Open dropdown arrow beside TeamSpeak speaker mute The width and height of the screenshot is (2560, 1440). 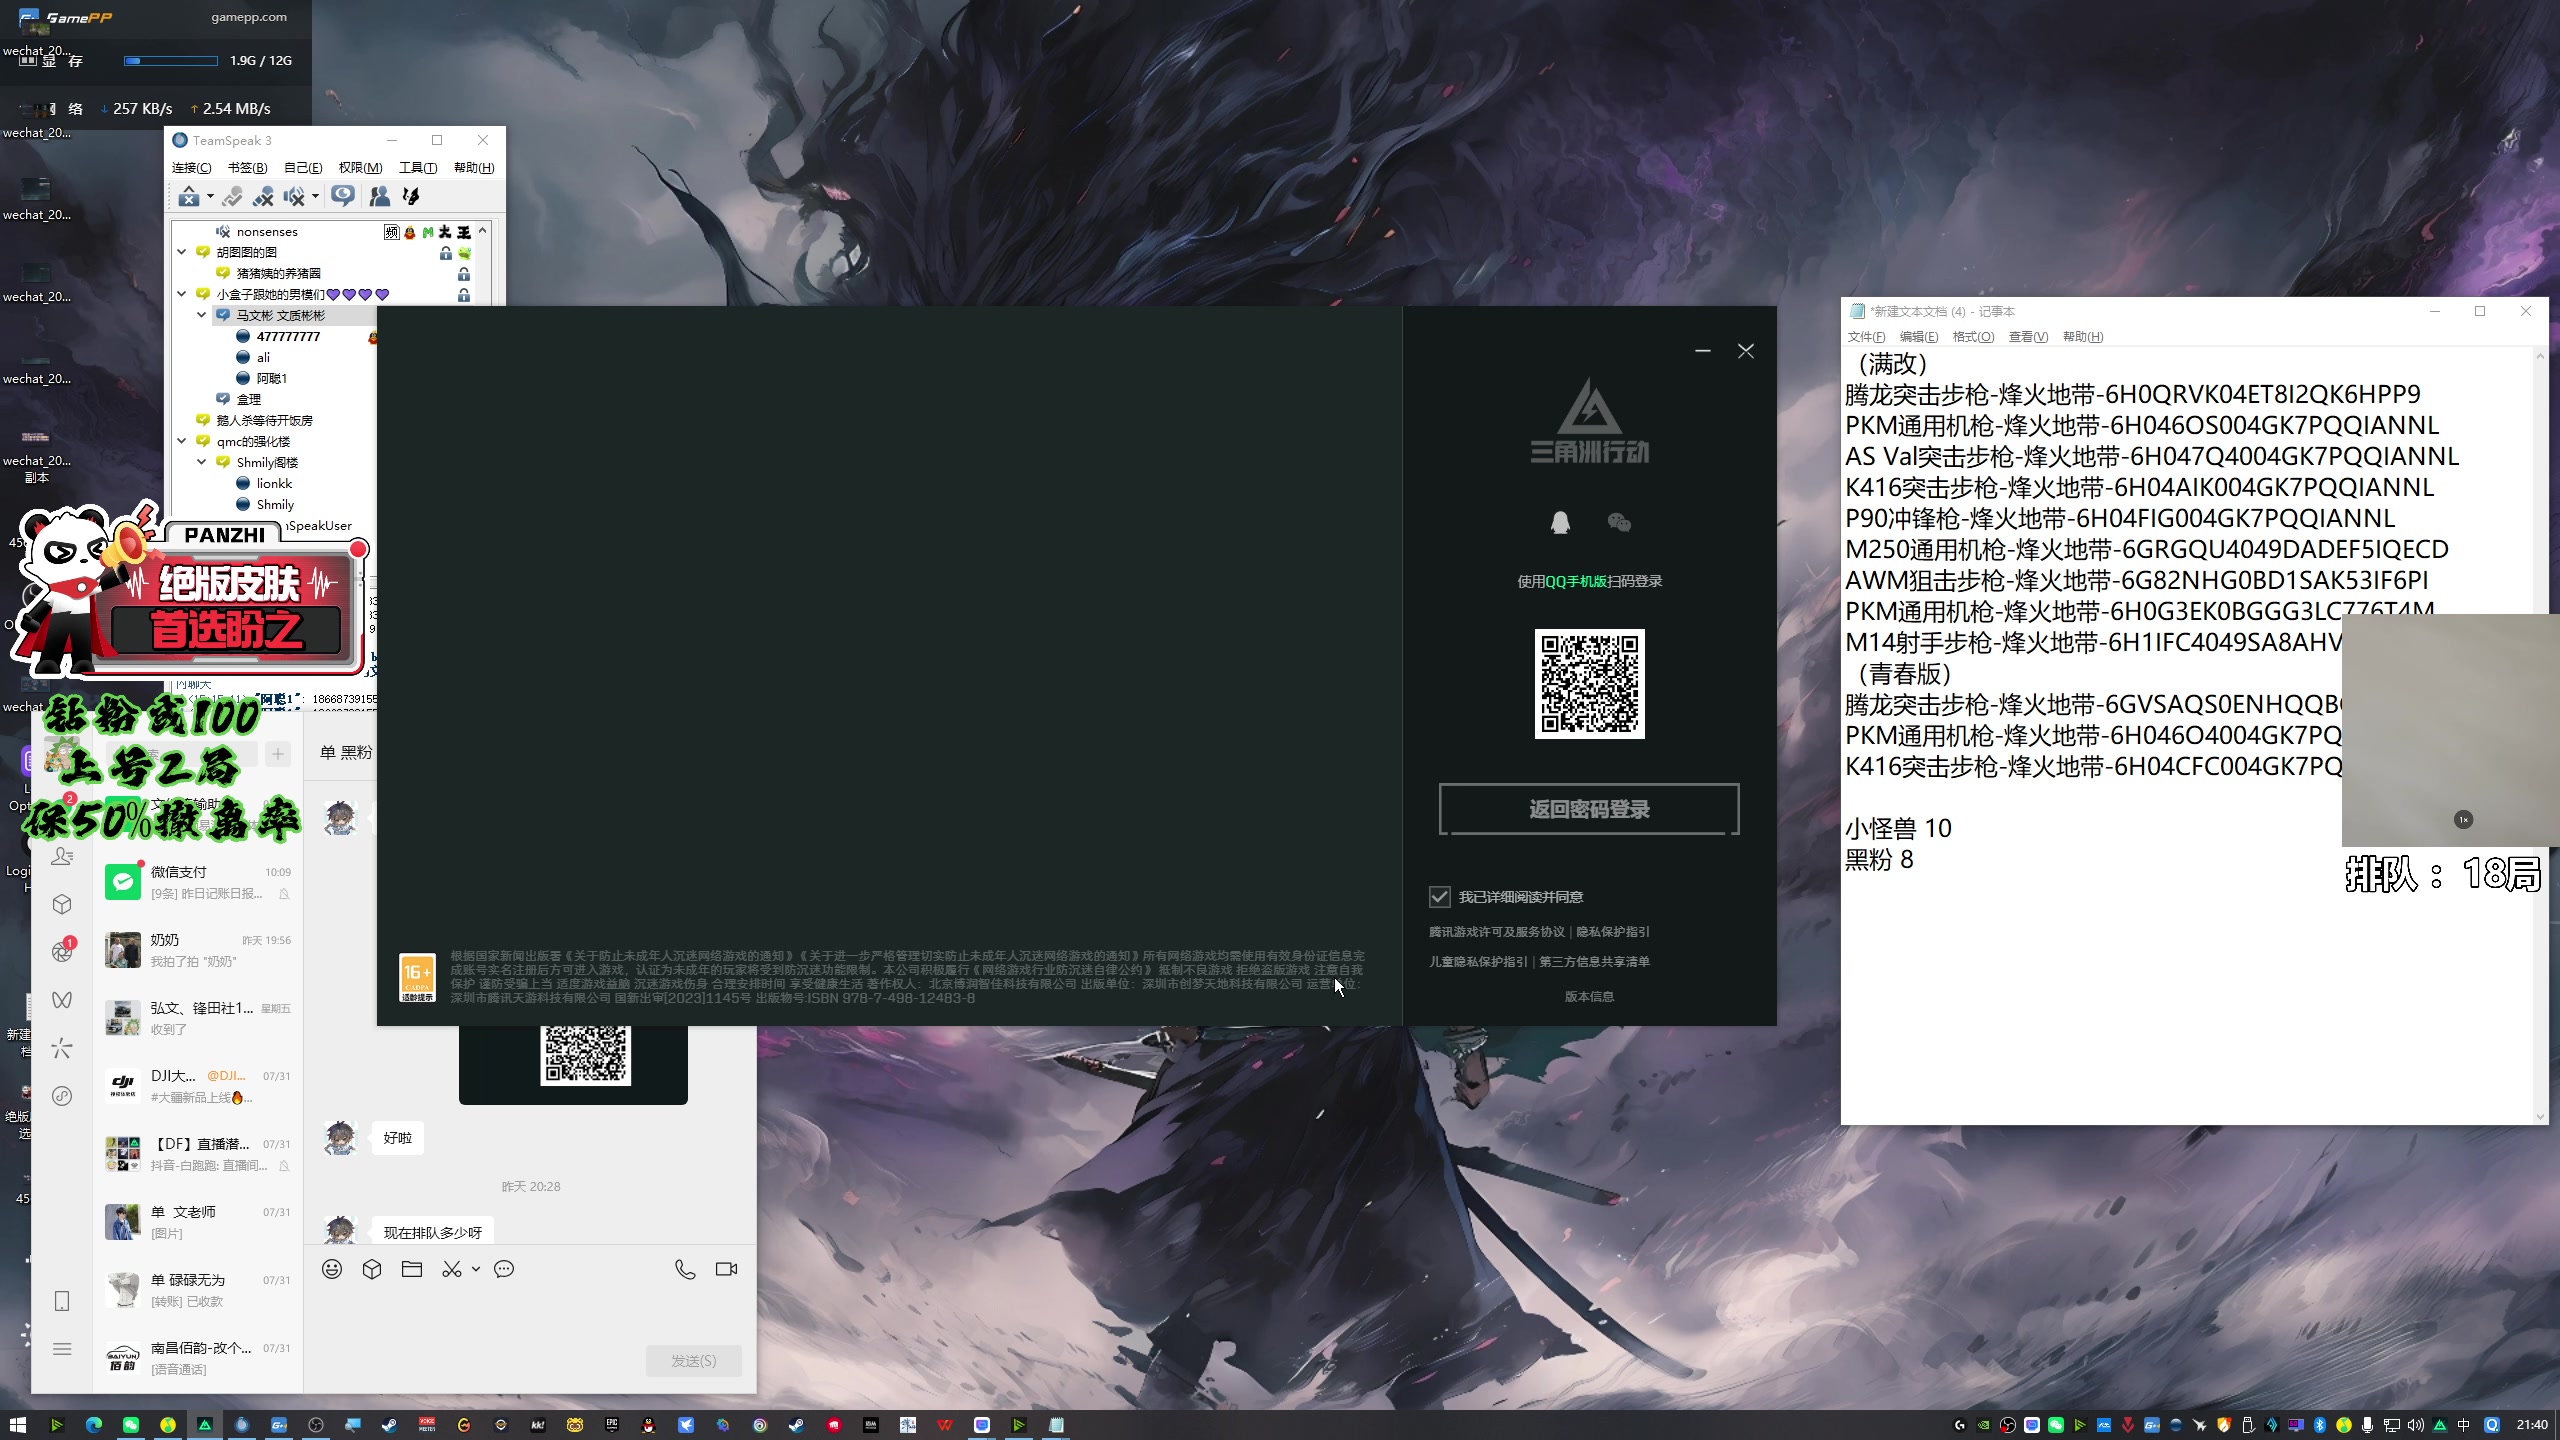(x=315, y=196)
